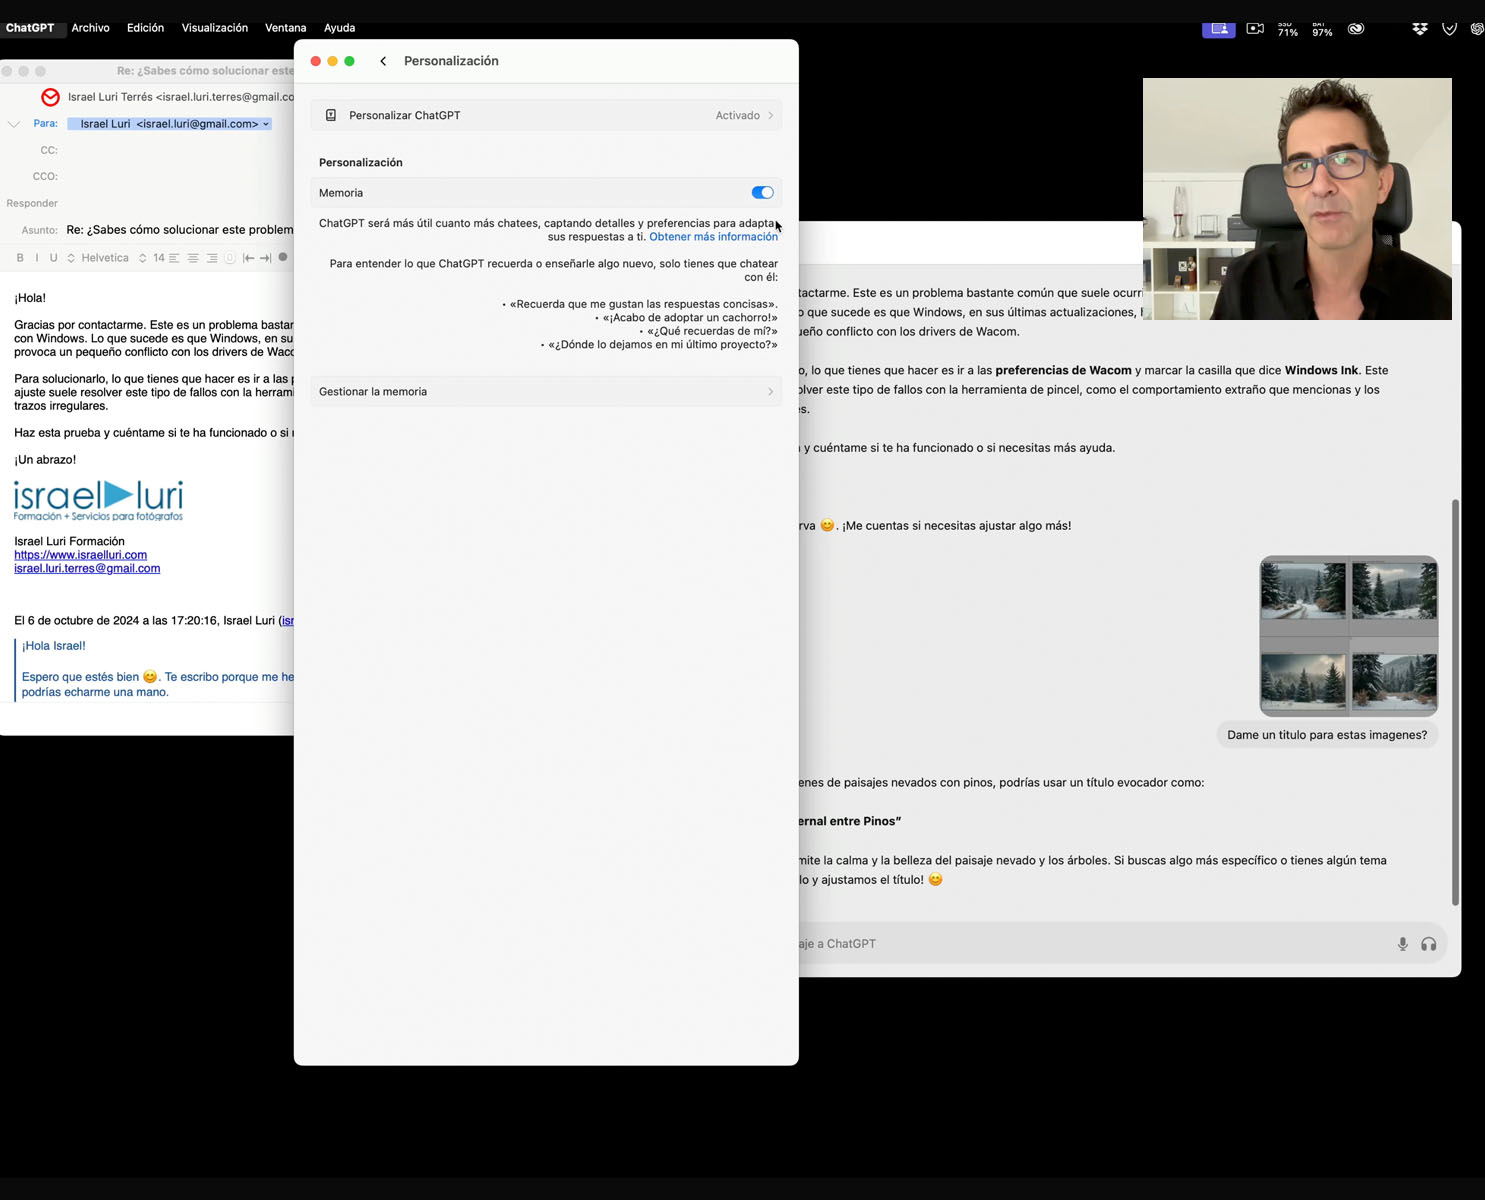This screenshot has height=1200, width=1485.
Task: Toggle the Memoria switch off
Action: click(x=762, y=193)
